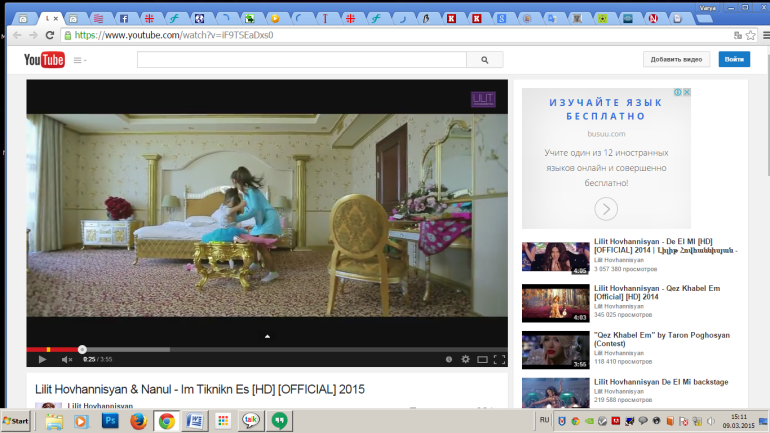Open Hangouts green icon in taskbar

279,421
